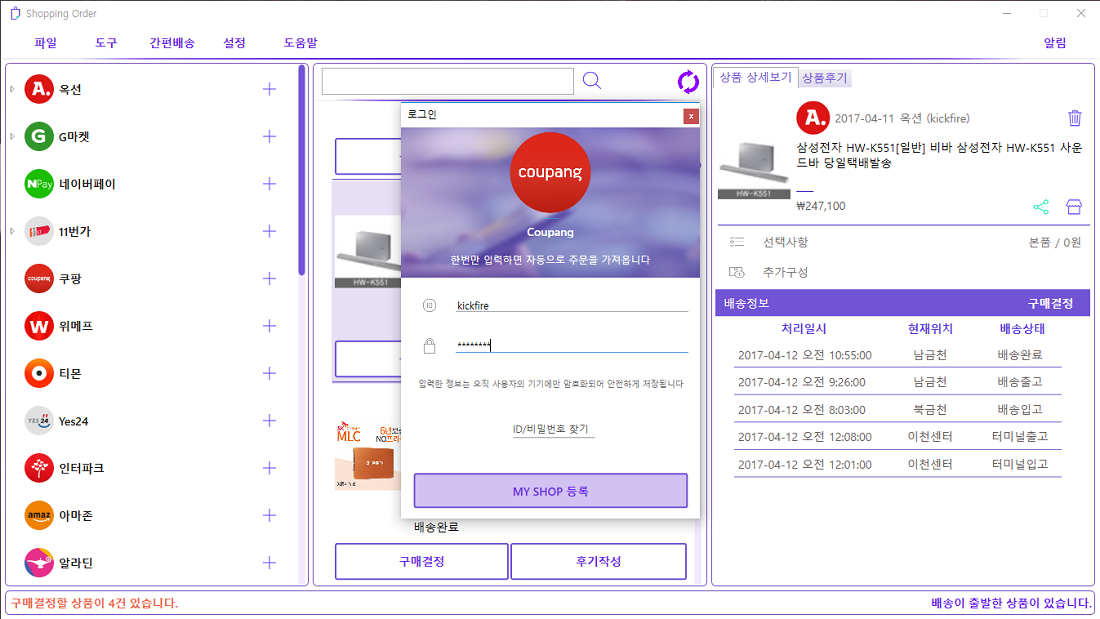1100x619 pixels.
Task: Add 네이버페이 account with plus icon
Action: point(269,184)
